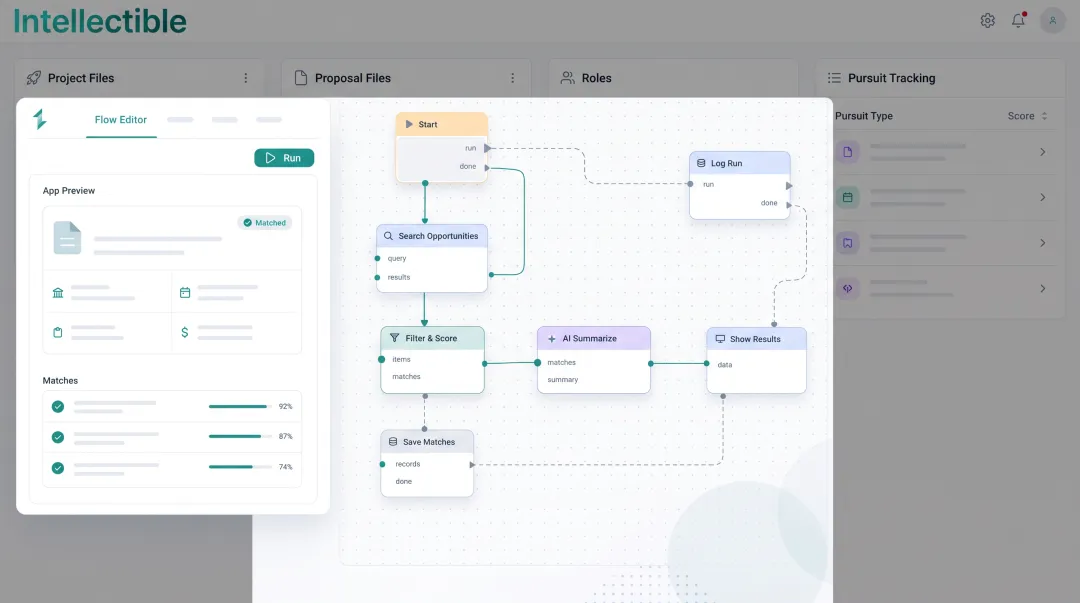Click the green calendar pursuit type icon

[x=848, y=198]
